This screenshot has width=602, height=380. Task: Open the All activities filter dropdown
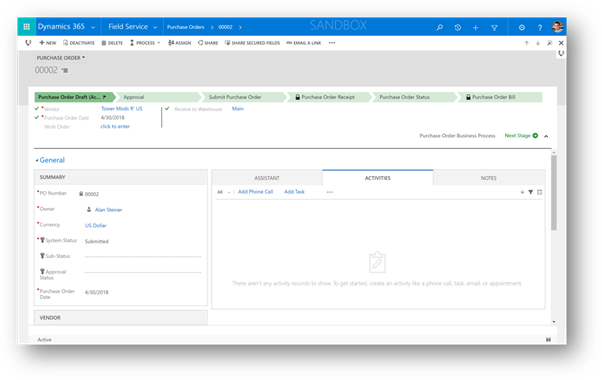[x=223, y=192]
